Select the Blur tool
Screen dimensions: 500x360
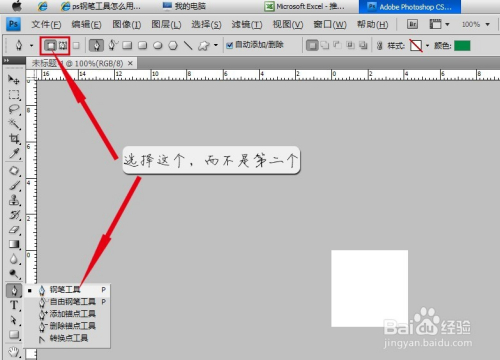point(14,259)
